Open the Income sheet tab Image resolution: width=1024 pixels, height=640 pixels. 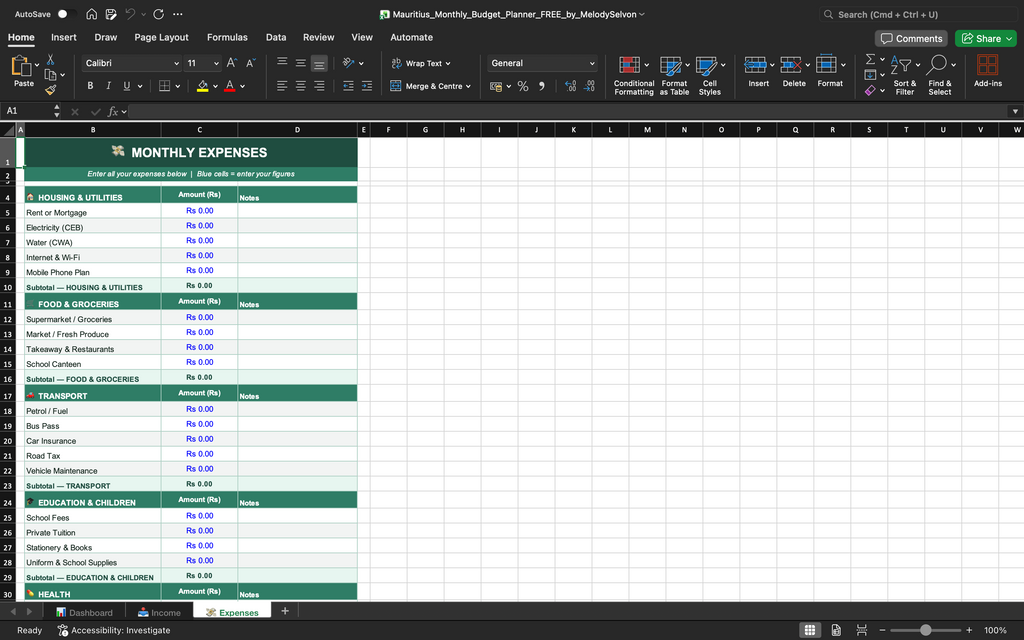(x=159, y=612)
